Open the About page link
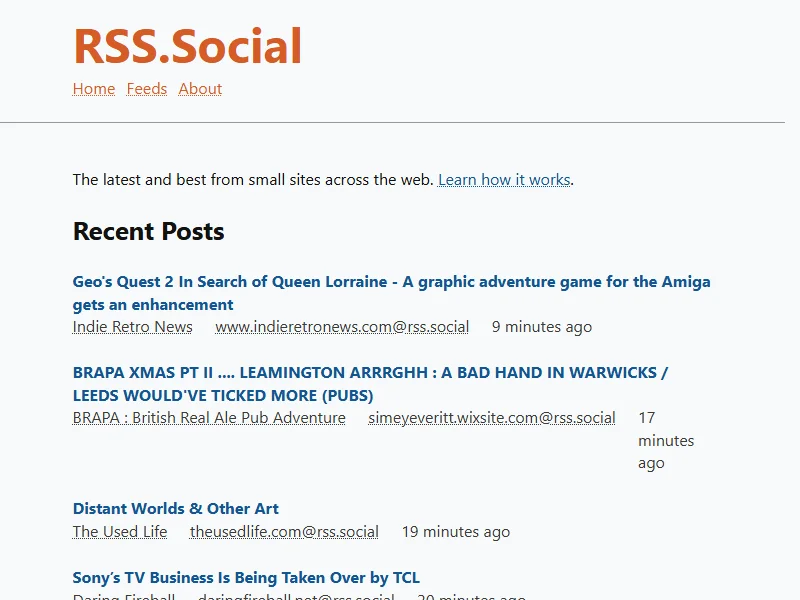 tap(200, 89)
